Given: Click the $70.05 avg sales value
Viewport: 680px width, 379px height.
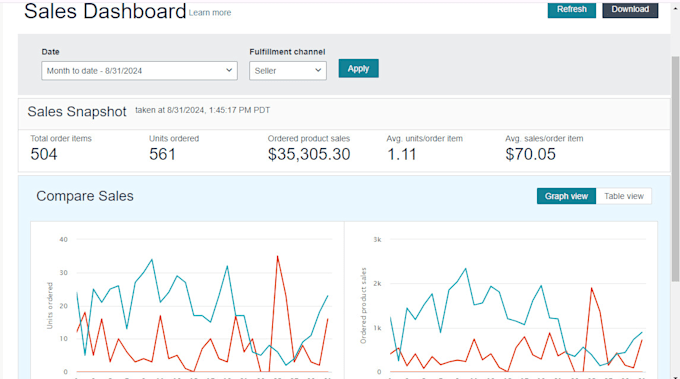Looking at the screenshot, I should coord(530,154).
